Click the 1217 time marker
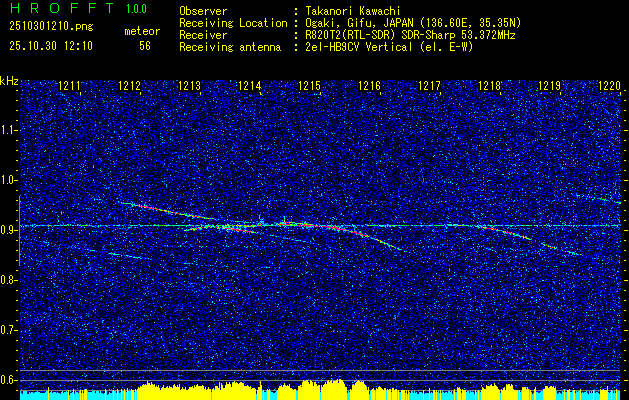The height and width of the screenshot is (400, 629). tap(429, 85)
